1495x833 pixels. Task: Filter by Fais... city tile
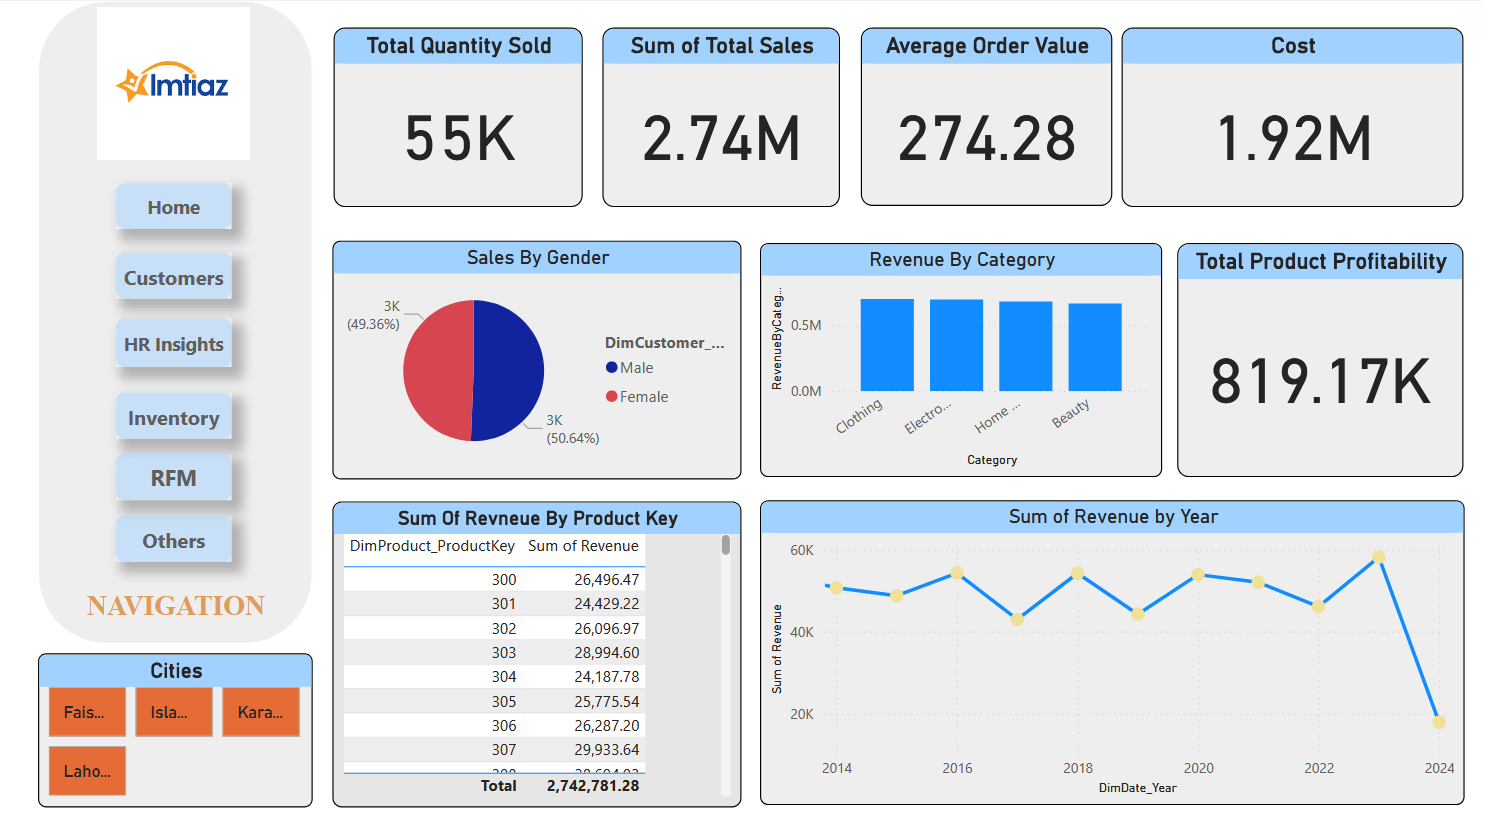(87, 712)
